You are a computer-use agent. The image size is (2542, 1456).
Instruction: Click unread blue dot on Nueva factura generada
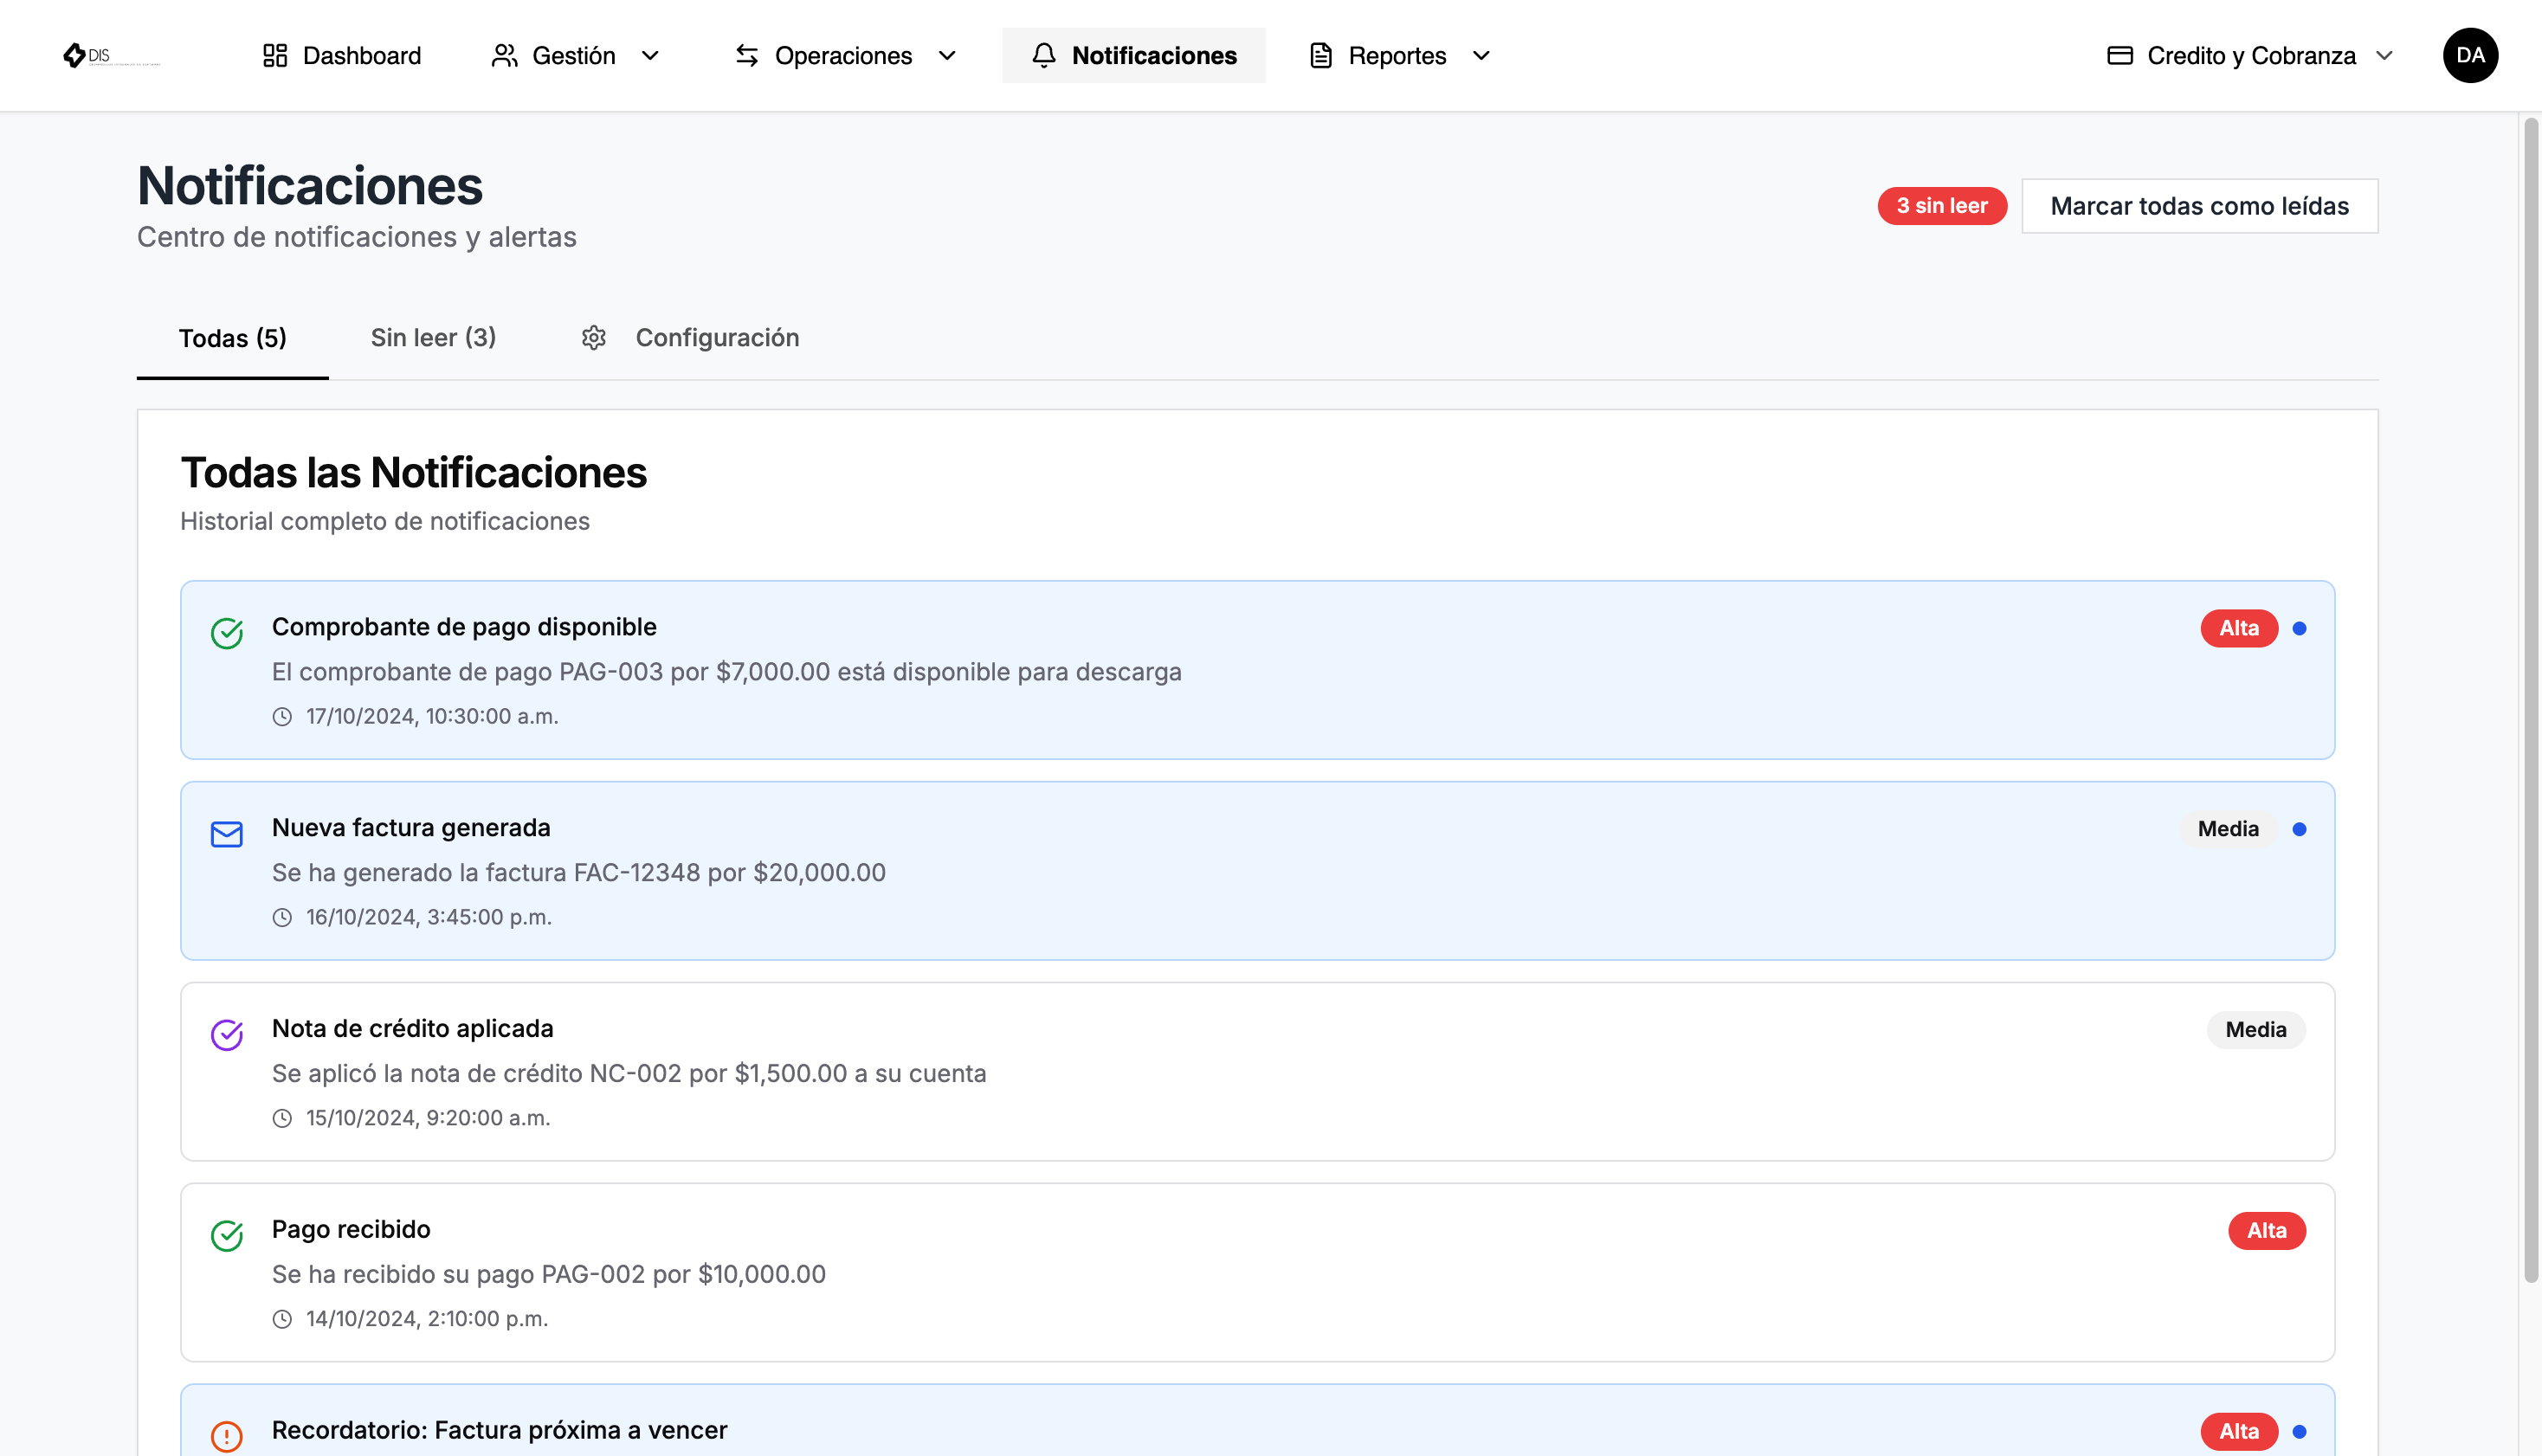(x=2299, y=829)
